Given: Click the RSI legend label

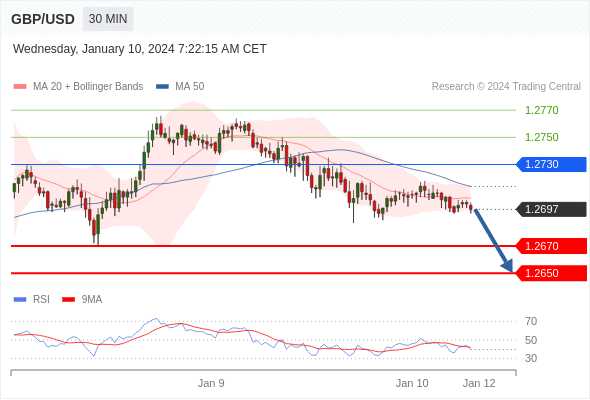Looking at the screenshot, I should [x=41, y=300].
